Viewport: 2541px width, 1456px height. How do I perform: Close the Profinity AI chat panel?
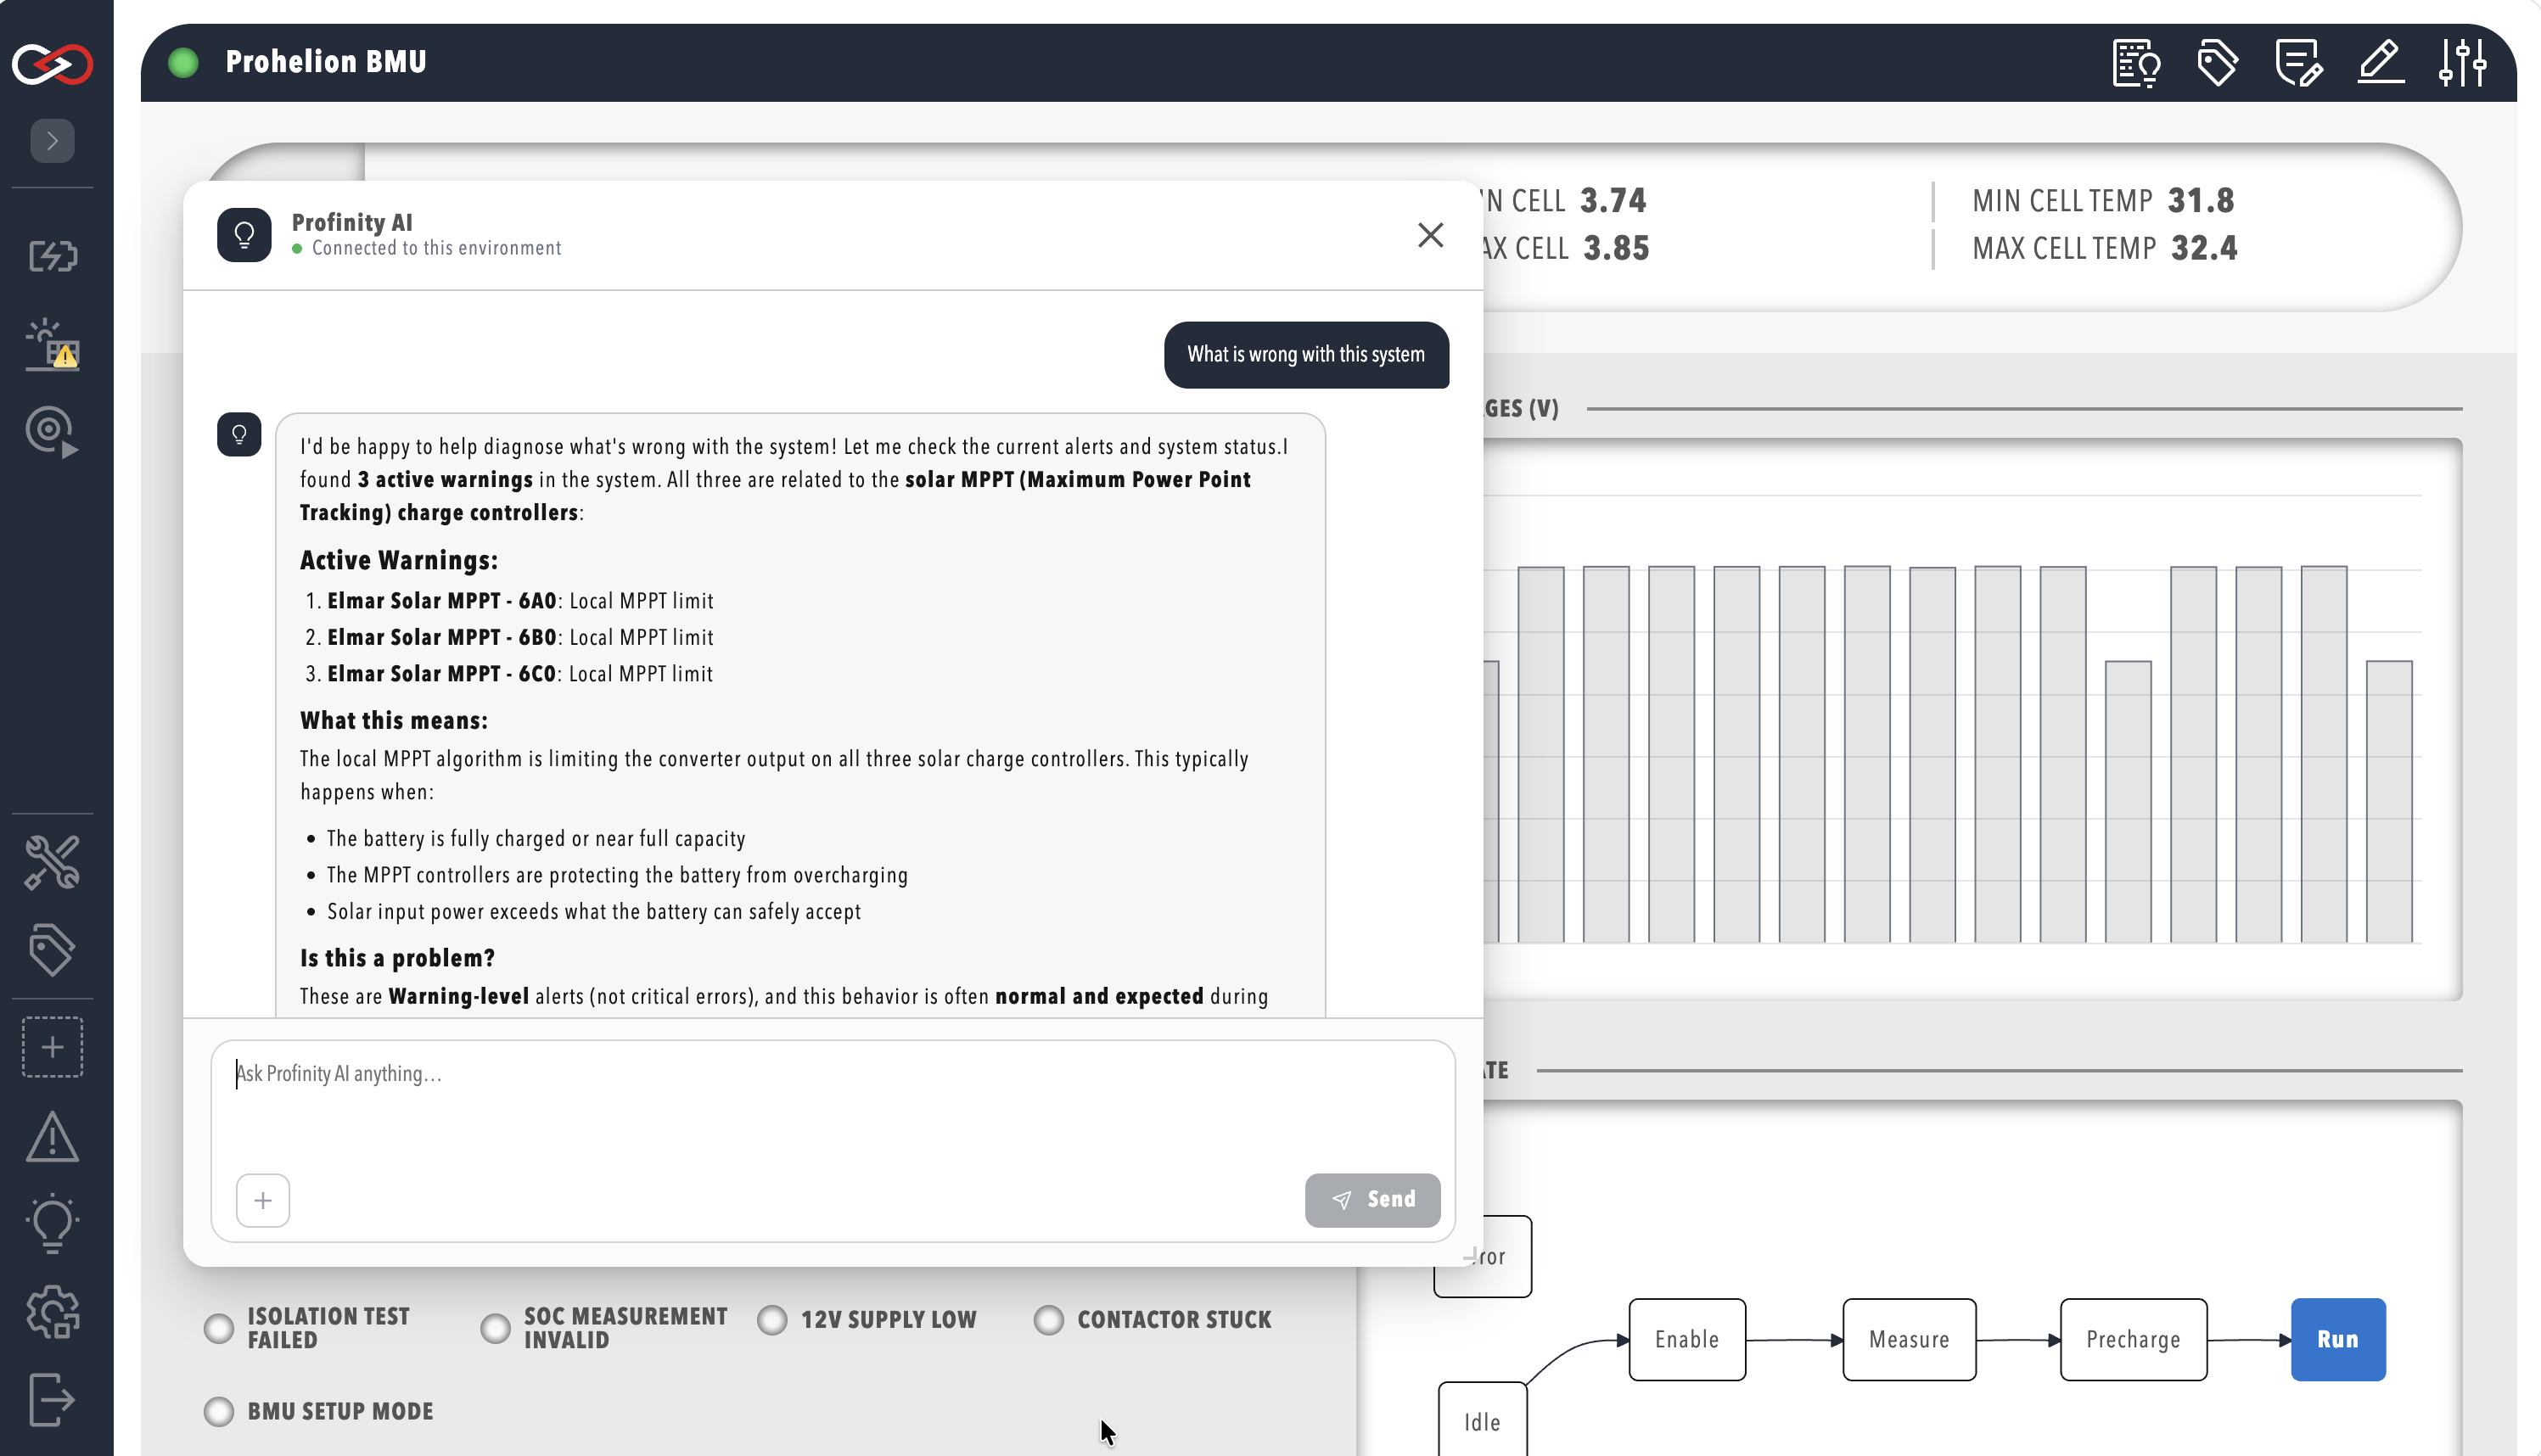pyautogui.click(x=1431, y=235)
